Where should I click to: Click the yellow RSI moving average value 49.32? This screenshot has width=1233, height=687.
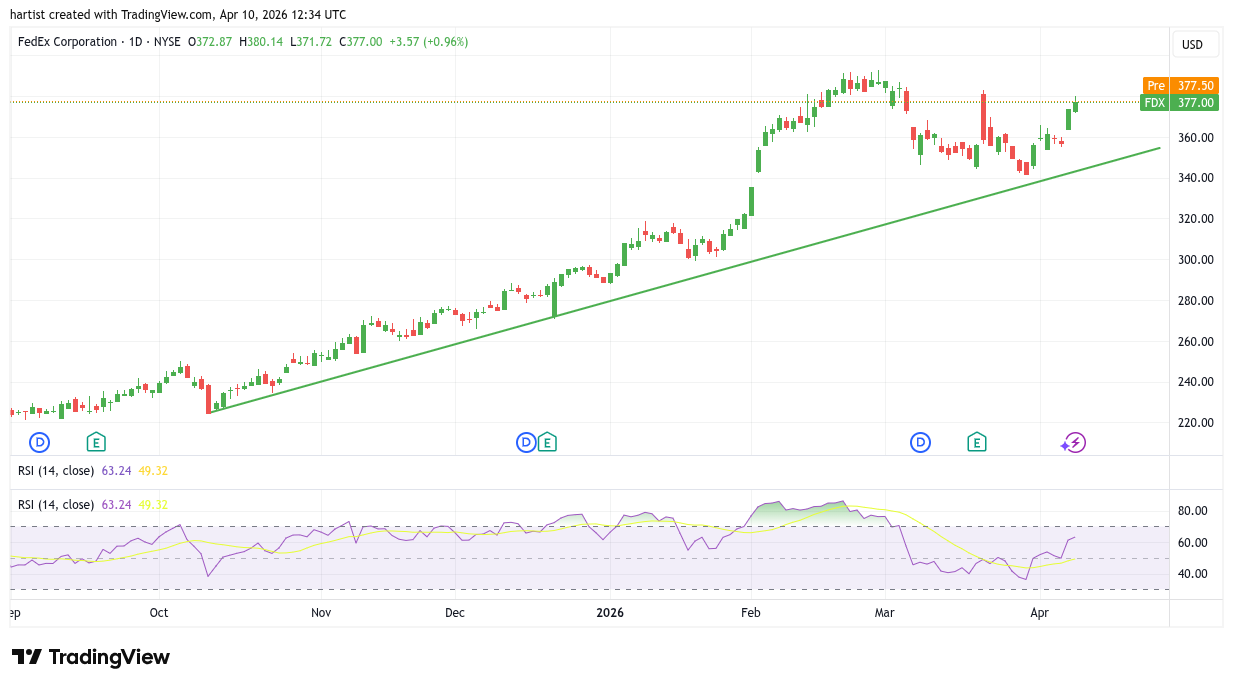click(154, 505)
